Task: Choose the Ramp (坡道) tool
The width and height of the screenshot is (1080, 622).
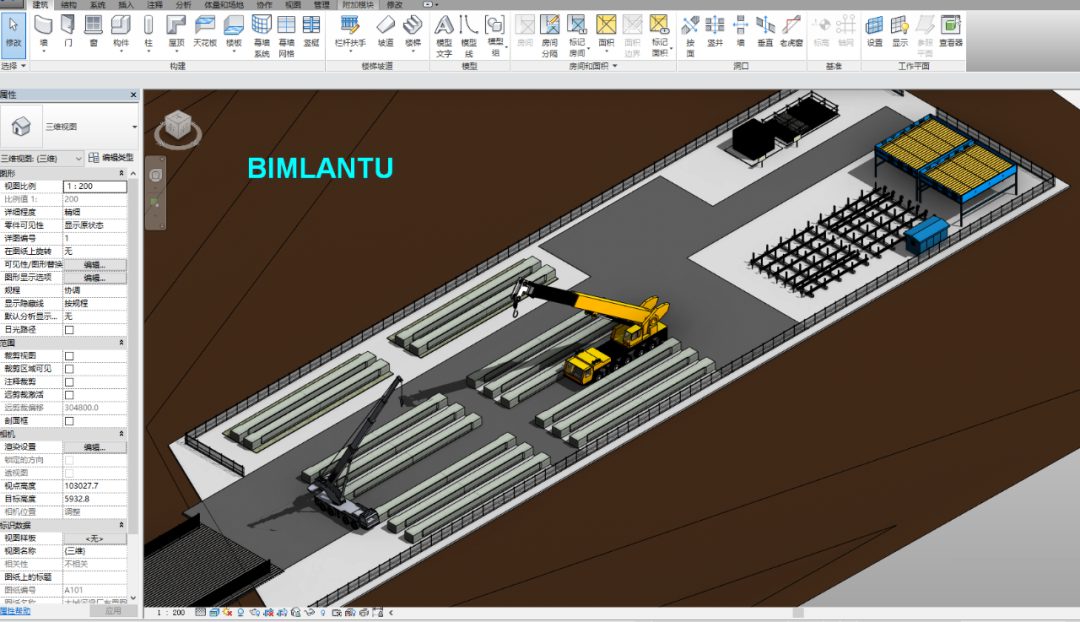Action: pos(386,32)
